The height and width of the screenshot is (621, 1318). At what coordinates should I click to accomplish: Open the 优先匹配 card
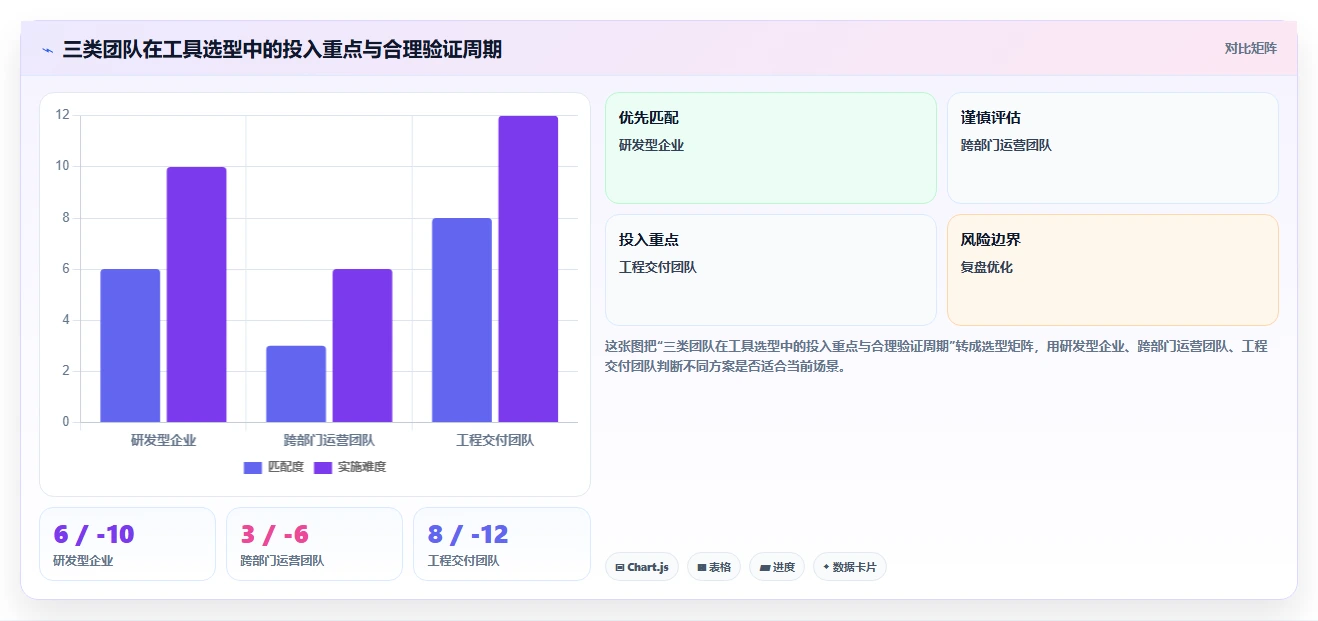(x=771, y=148)
